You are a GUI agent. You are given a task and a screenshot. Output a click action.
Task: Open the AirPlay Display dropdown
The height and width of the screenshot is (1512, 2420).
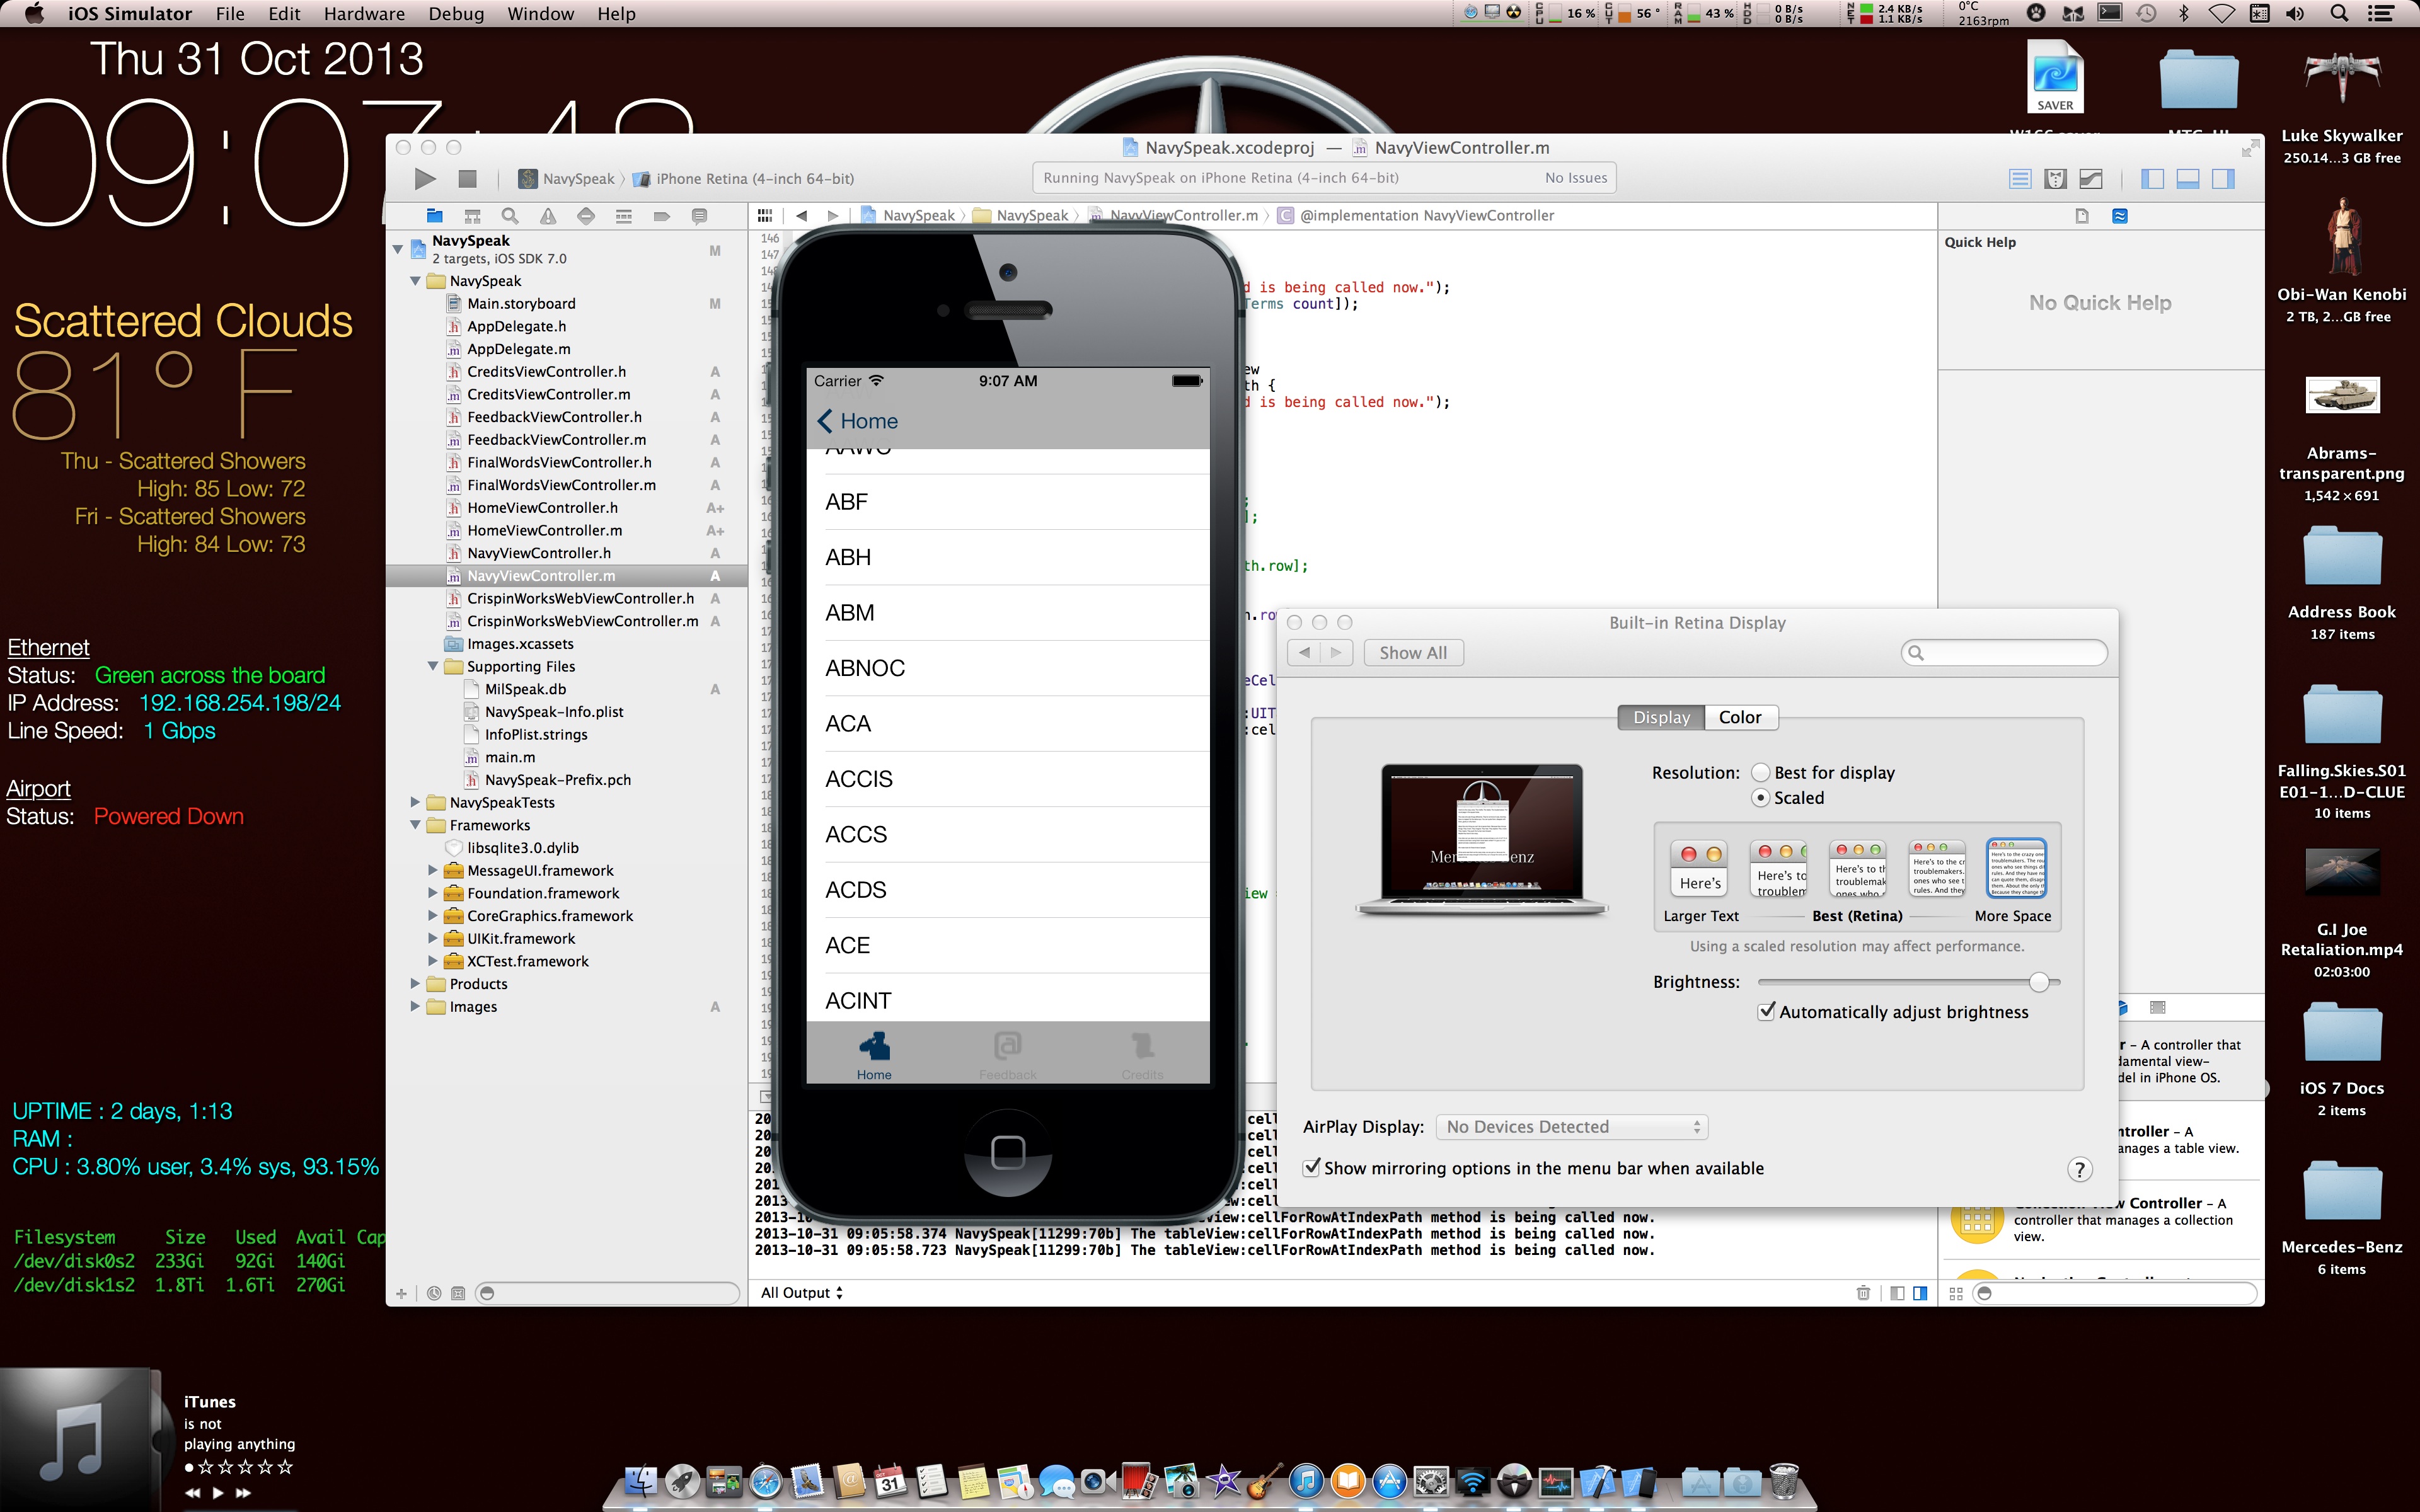1571,1127
